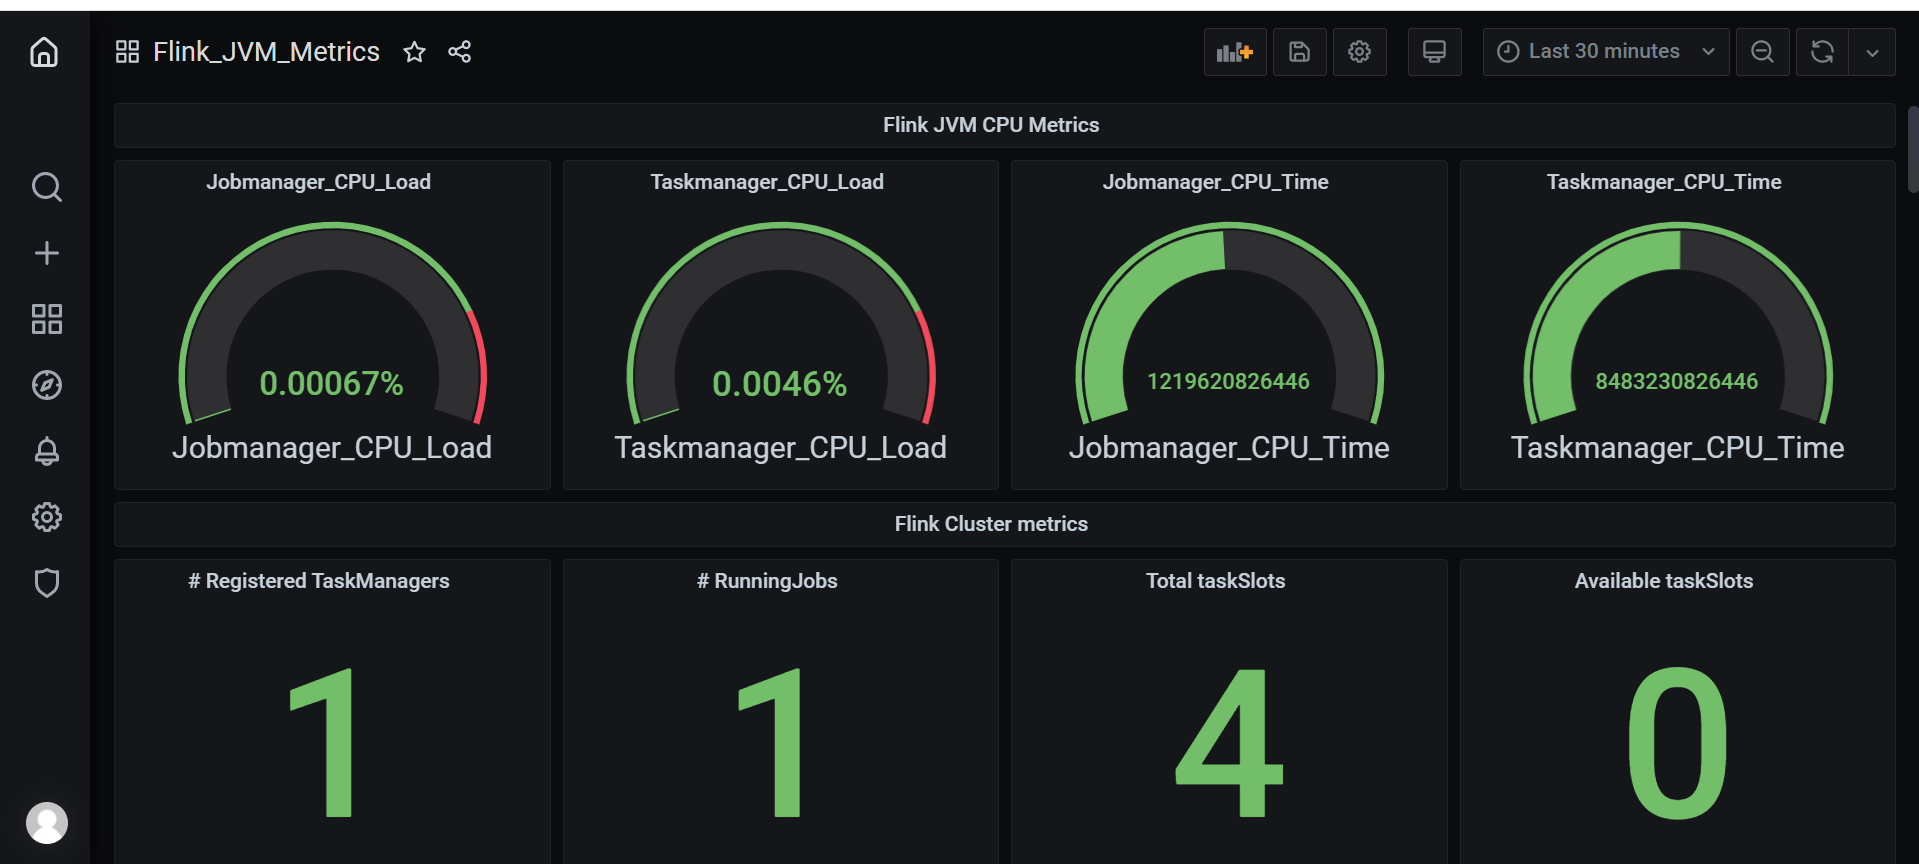This screenshot has height=864, width=1919.
Task: Click the RunningJobs stat value 1
Action: [x=770, y=742]
